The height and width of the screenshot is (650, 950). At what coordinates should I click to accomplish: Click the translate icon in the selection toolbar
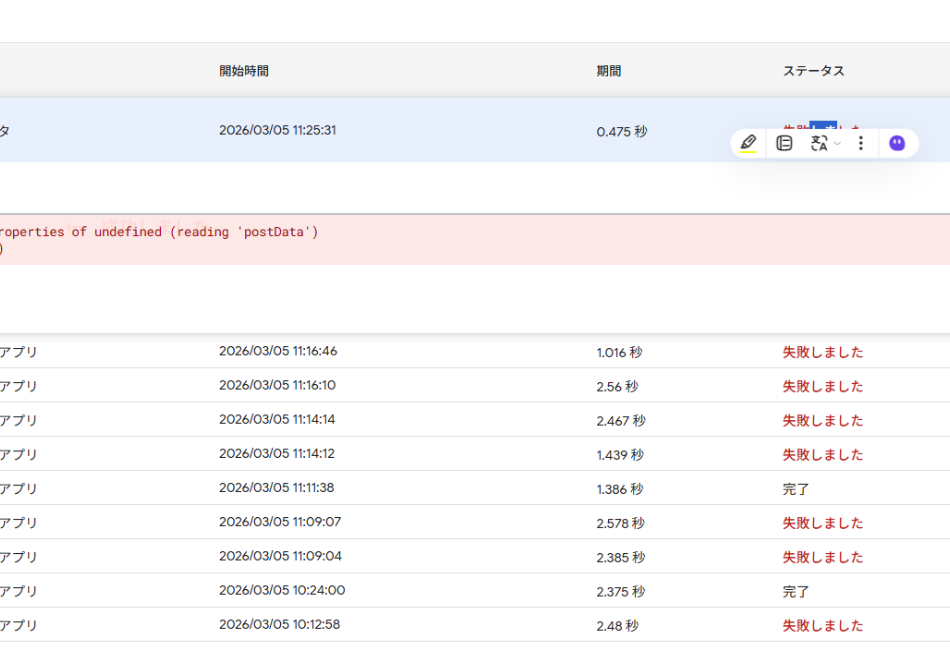tap(817, 143)
